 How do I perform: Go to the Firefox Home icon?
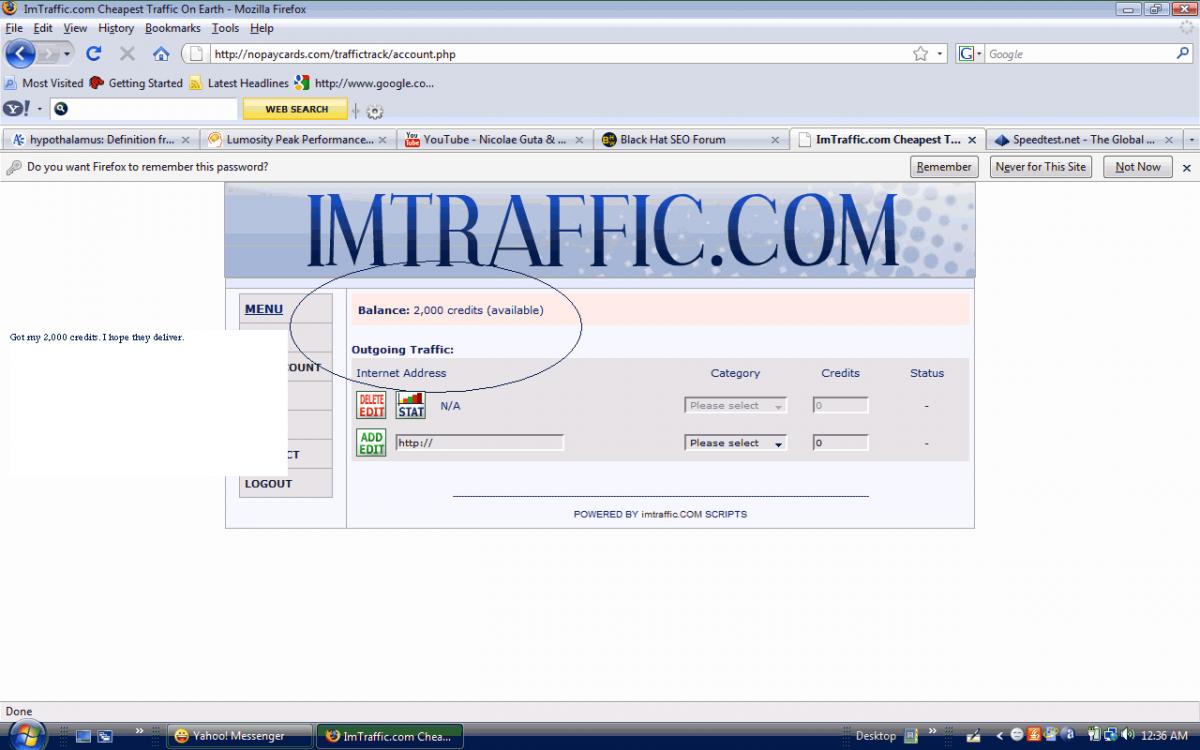tap(161, 53)
